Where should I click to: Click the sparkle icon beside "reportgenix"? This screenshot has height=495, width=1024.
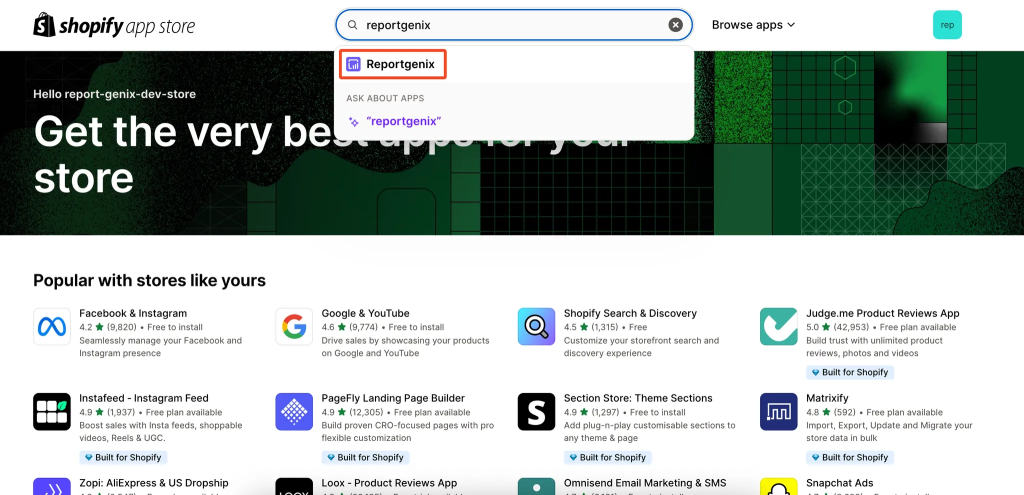[353, 121]
